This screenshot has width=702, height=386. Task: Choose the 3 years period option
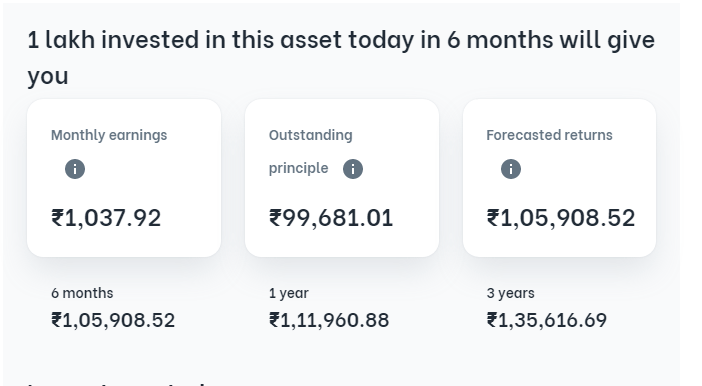510,293
